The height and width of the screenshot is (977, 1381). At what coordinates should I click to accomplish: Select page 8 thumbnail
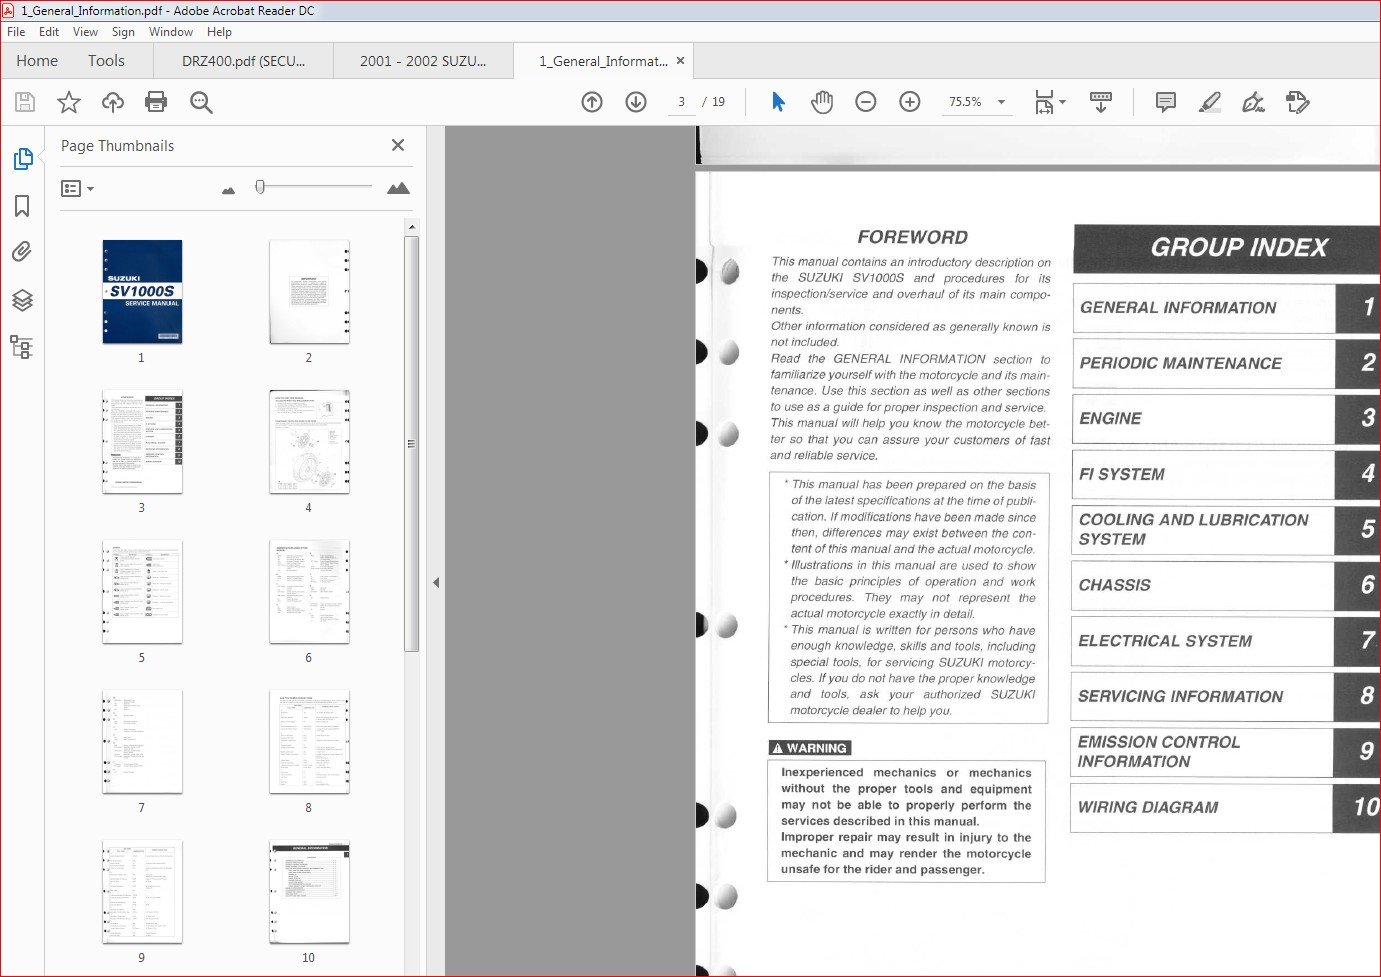[x=309, y=742]
